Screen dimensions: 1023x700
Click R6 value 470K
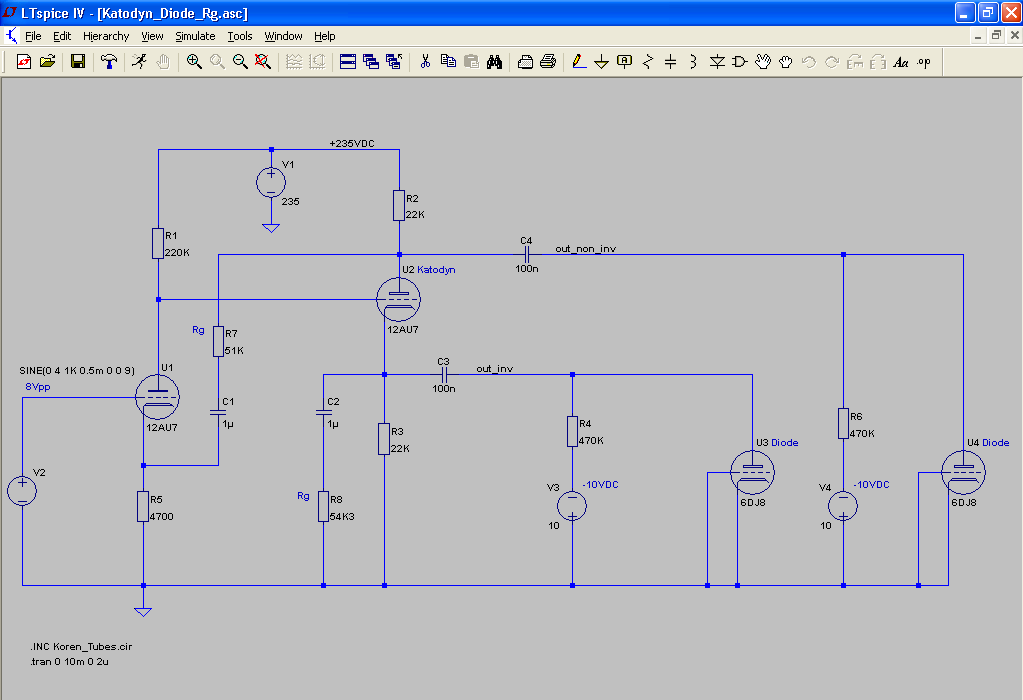click(x=862, y=433)
